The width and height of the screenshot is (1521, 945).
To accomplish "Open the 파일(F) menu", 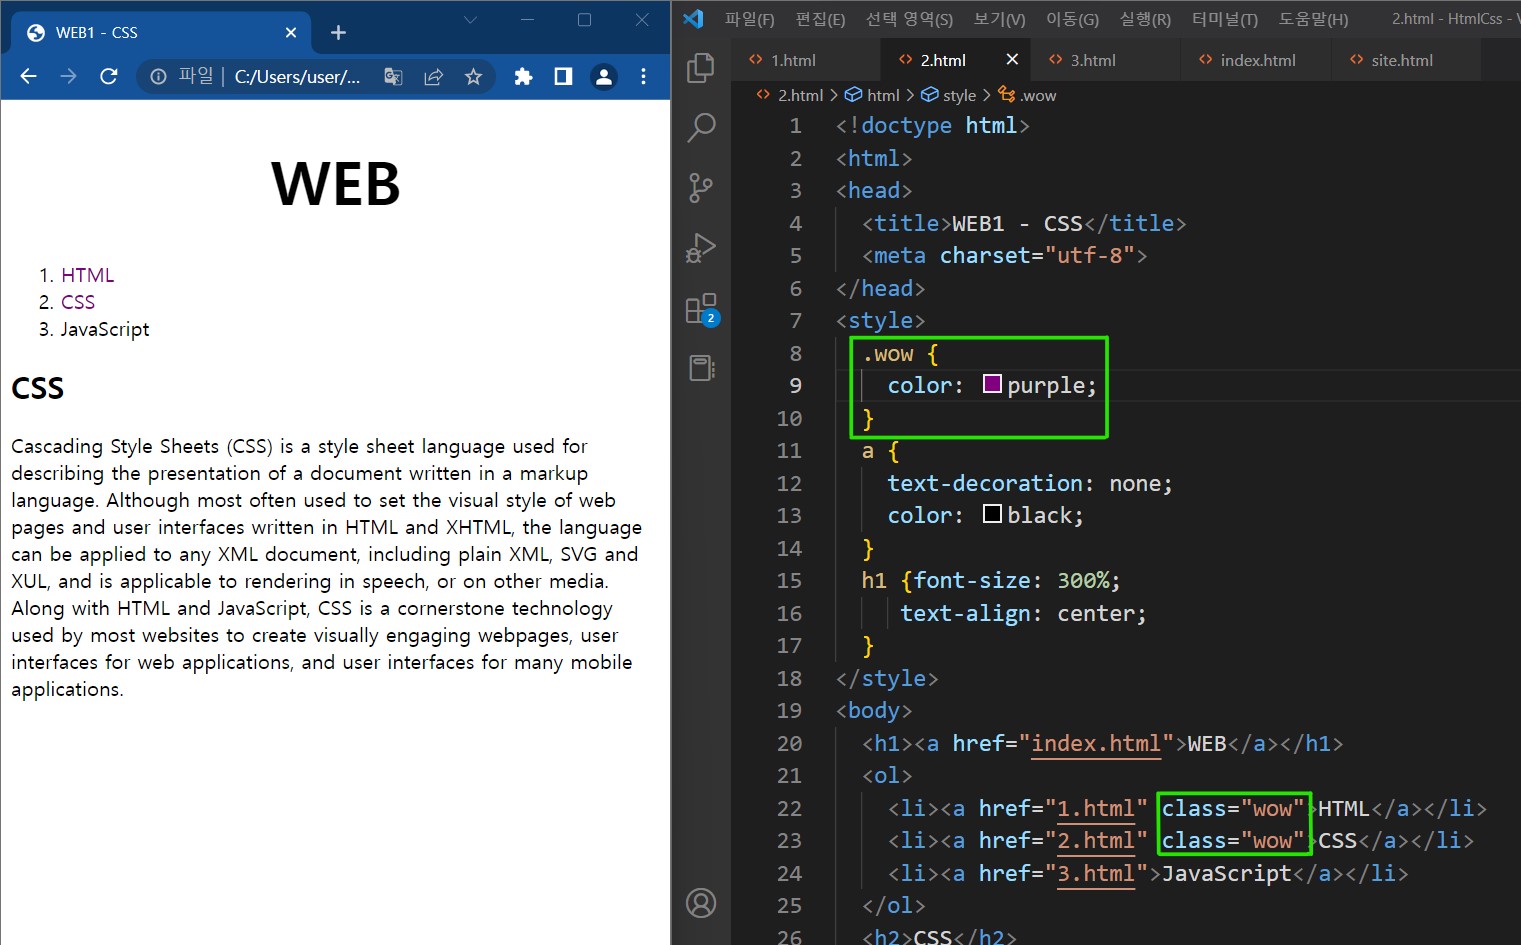I will coord(750,19).
